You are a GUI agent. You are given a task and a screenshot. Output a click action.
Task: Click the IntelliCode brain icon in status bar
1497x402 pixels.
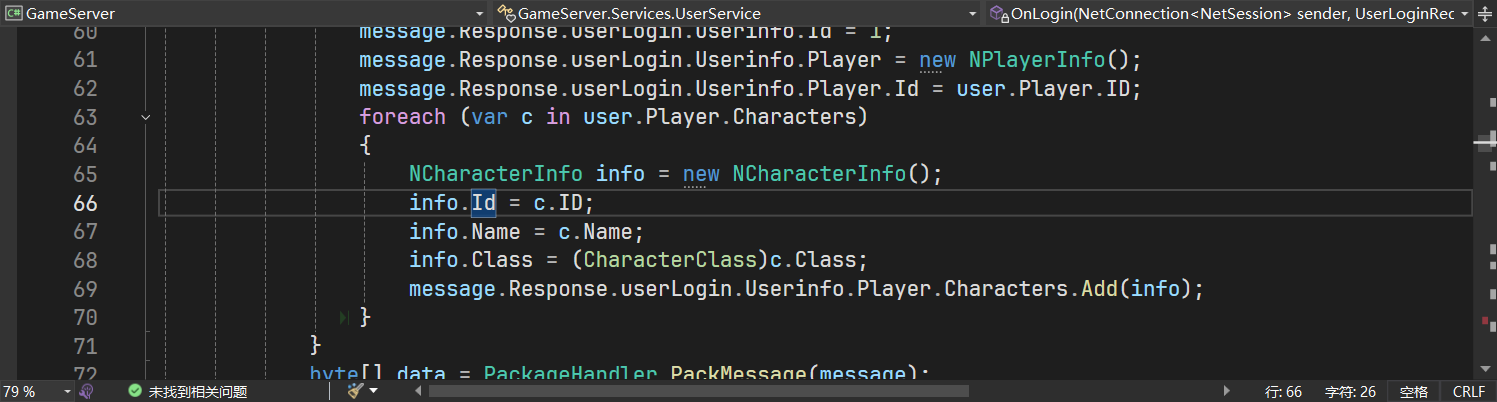click(x=88, y=391)
